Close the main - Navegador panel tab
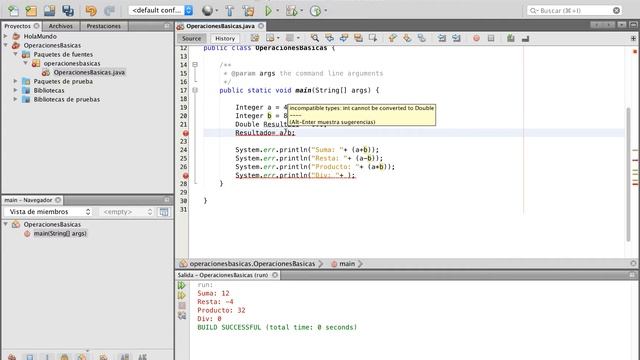This screenshot has height=360, width=640. point(58,200)
